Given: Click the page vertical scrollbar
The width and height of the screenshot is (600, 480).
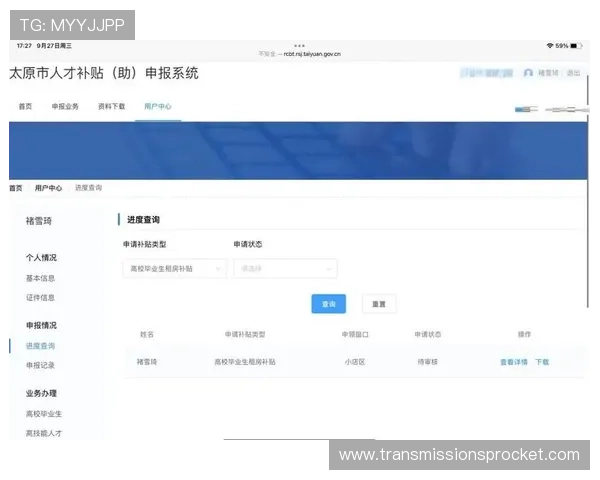Looking at the screenshot, I should point(588,191).
